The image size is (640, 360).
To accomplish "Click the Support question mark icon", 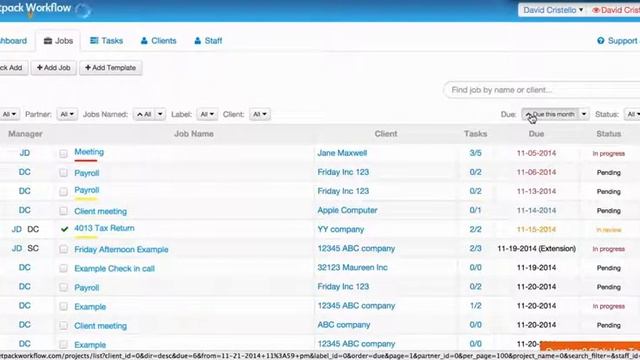I will (601, 40).
